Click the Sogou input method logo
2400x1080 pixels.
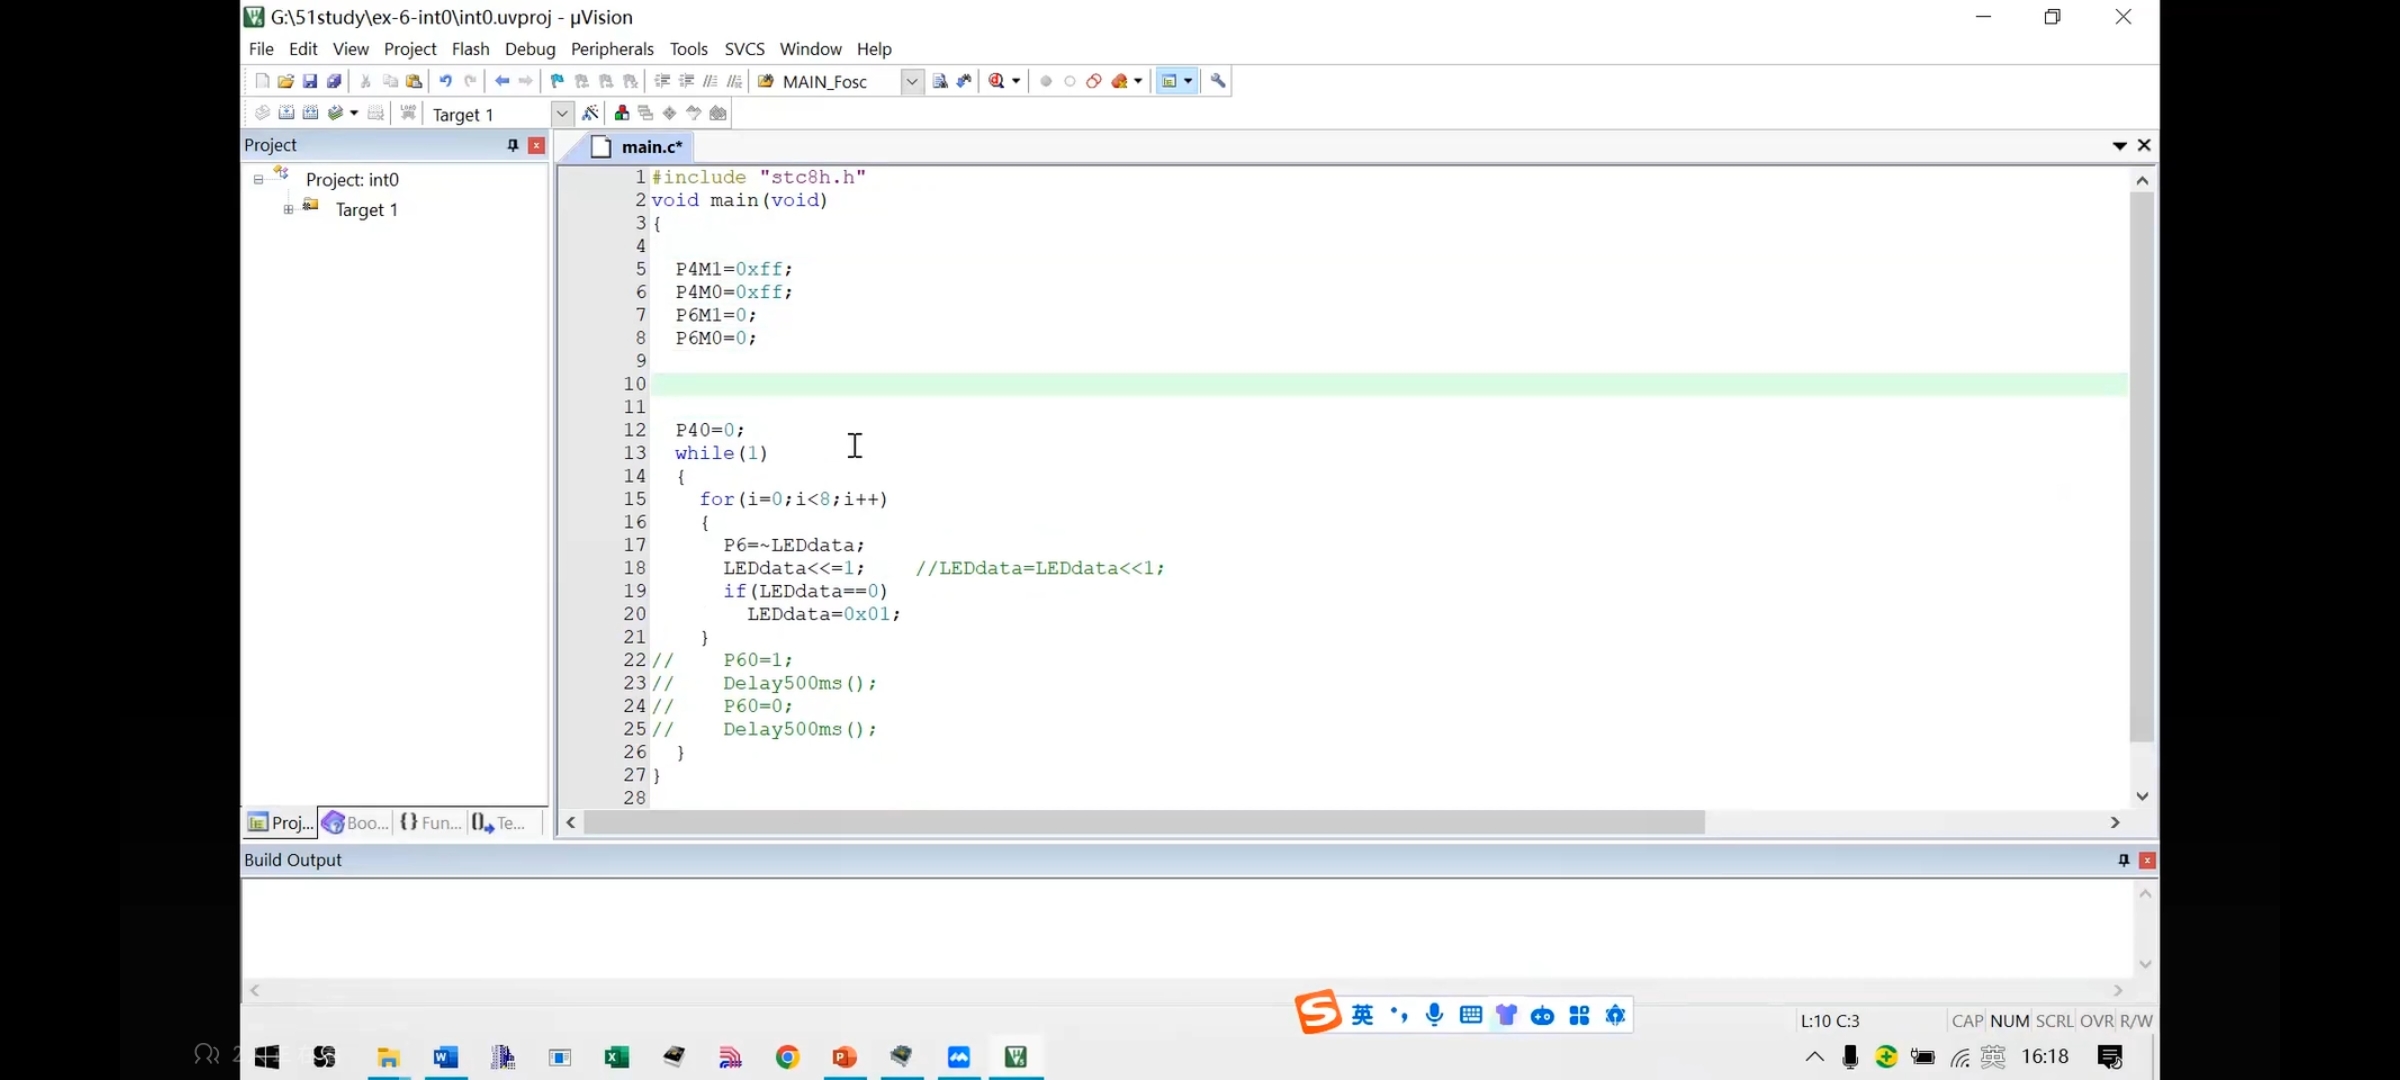[1318, 1012]
